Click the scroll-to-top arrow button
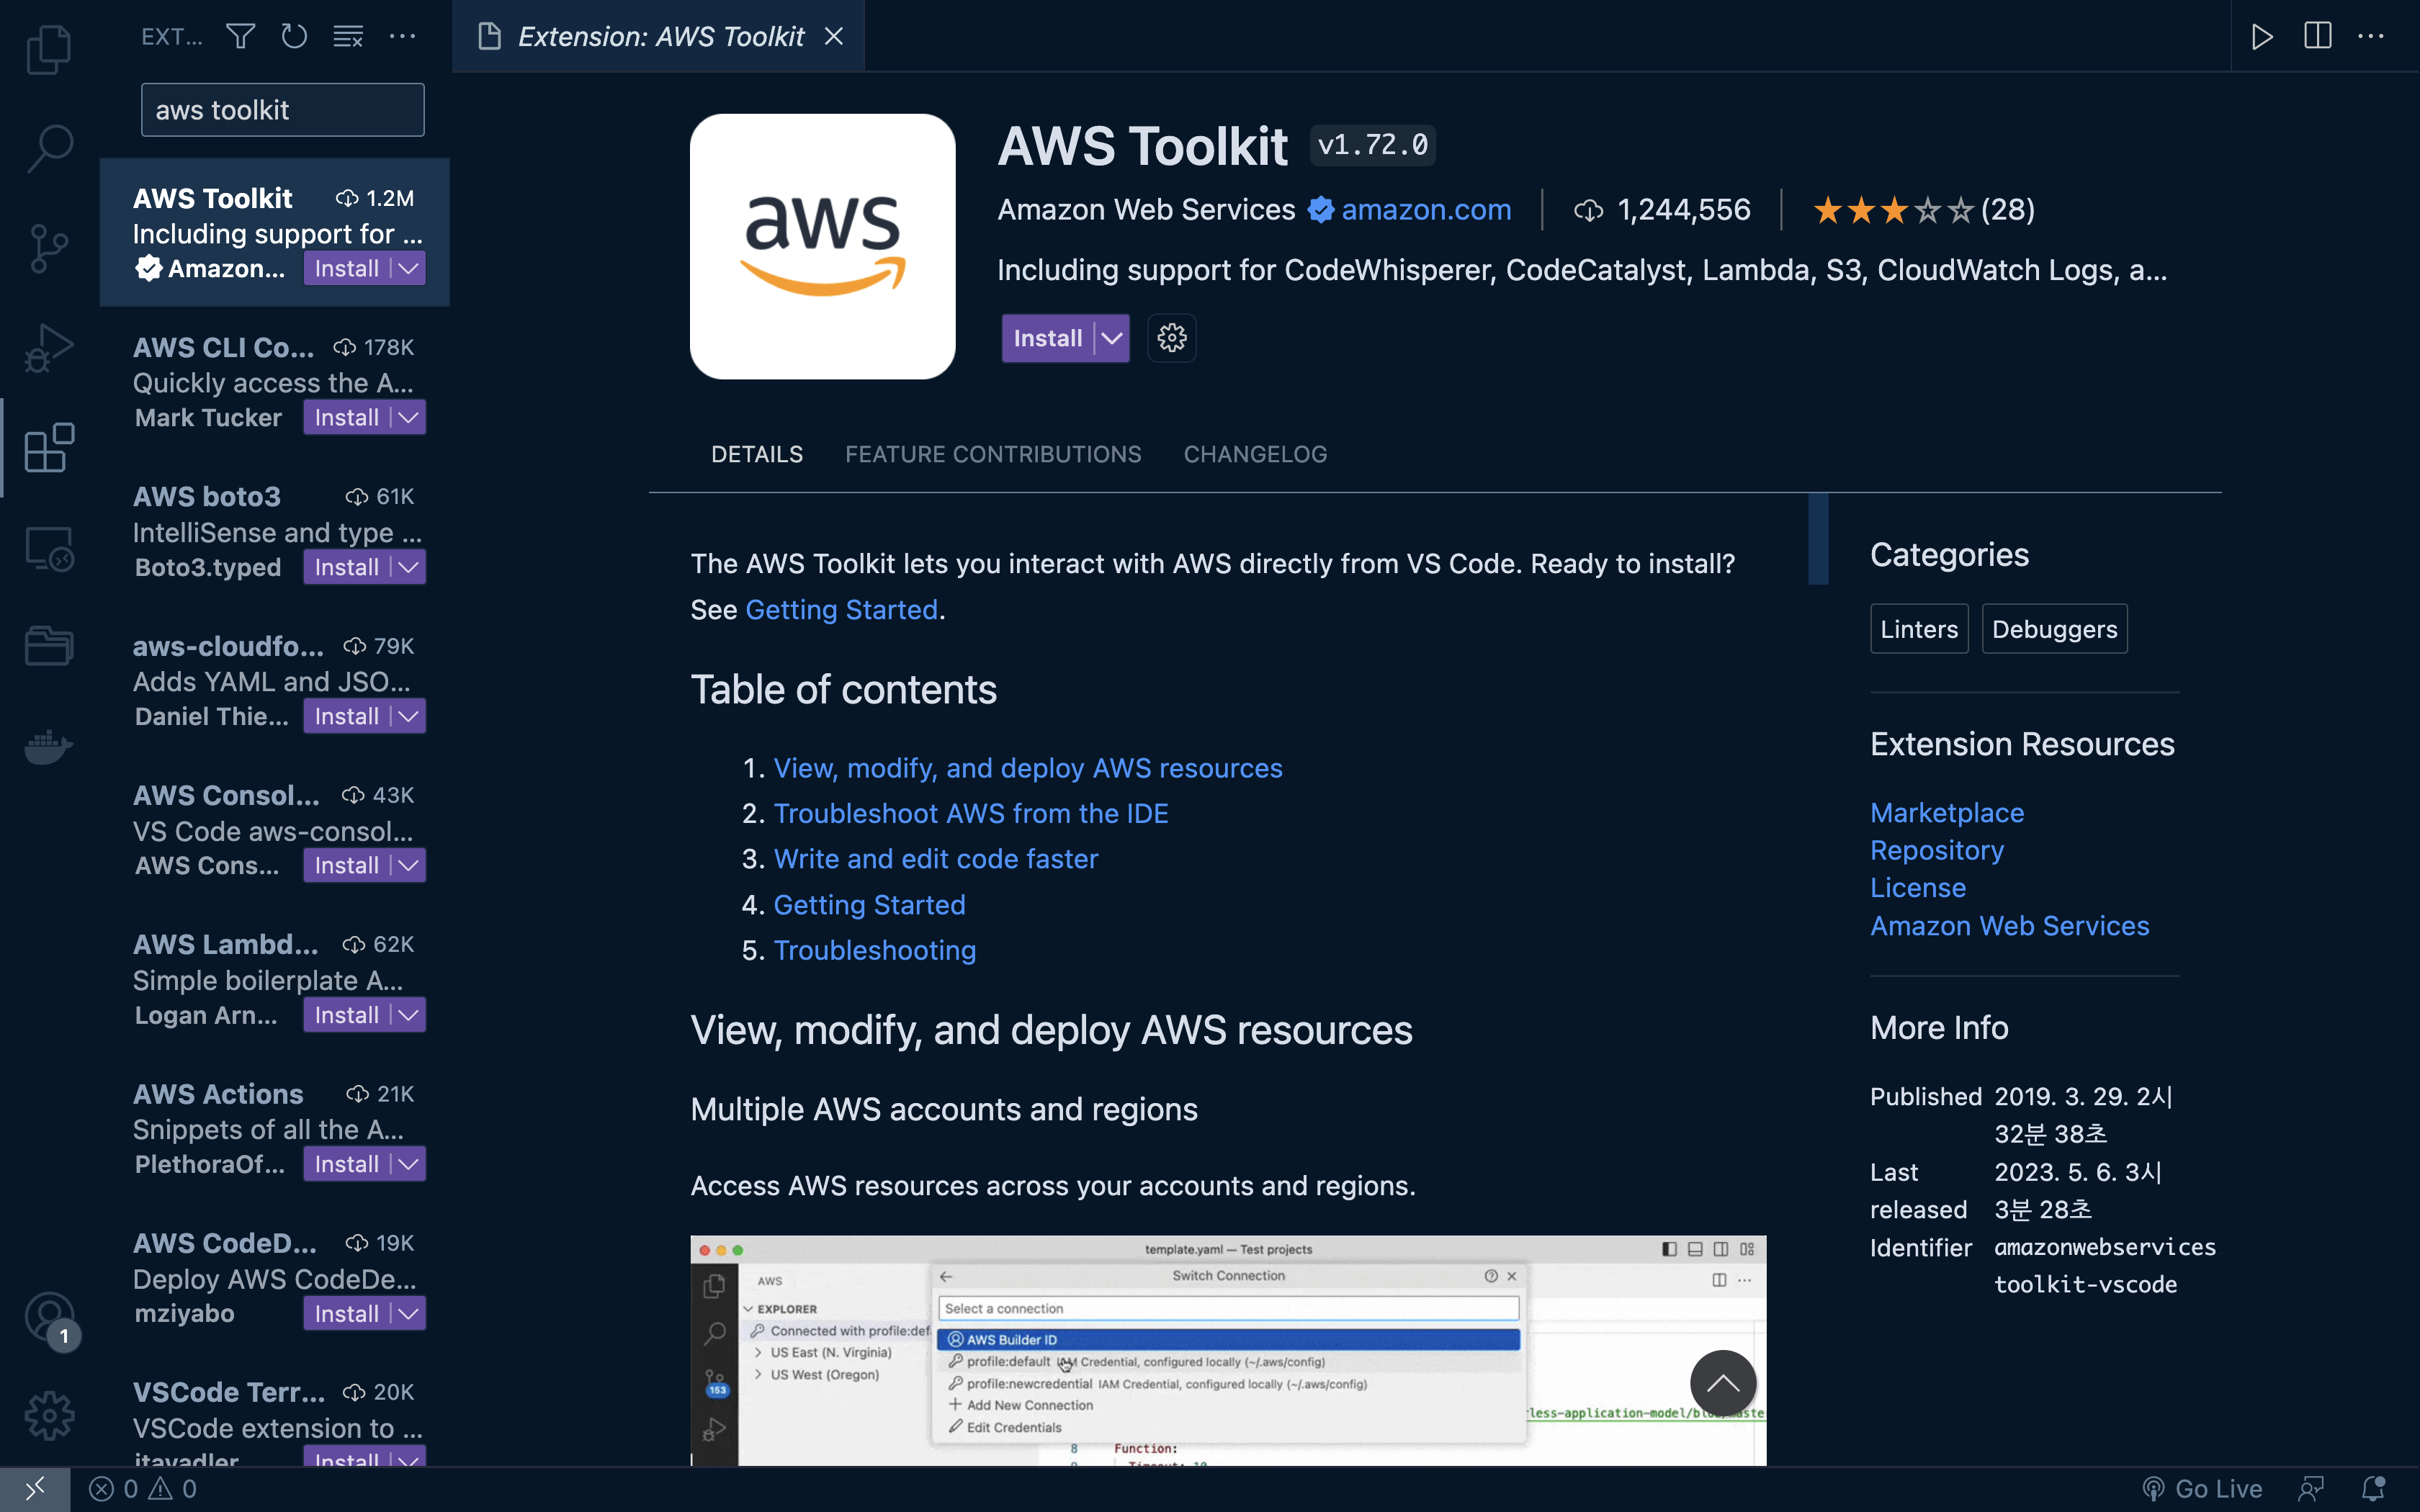Image resolution: width=2420 pixels, height=1512 pixels. point(1722,1383)
